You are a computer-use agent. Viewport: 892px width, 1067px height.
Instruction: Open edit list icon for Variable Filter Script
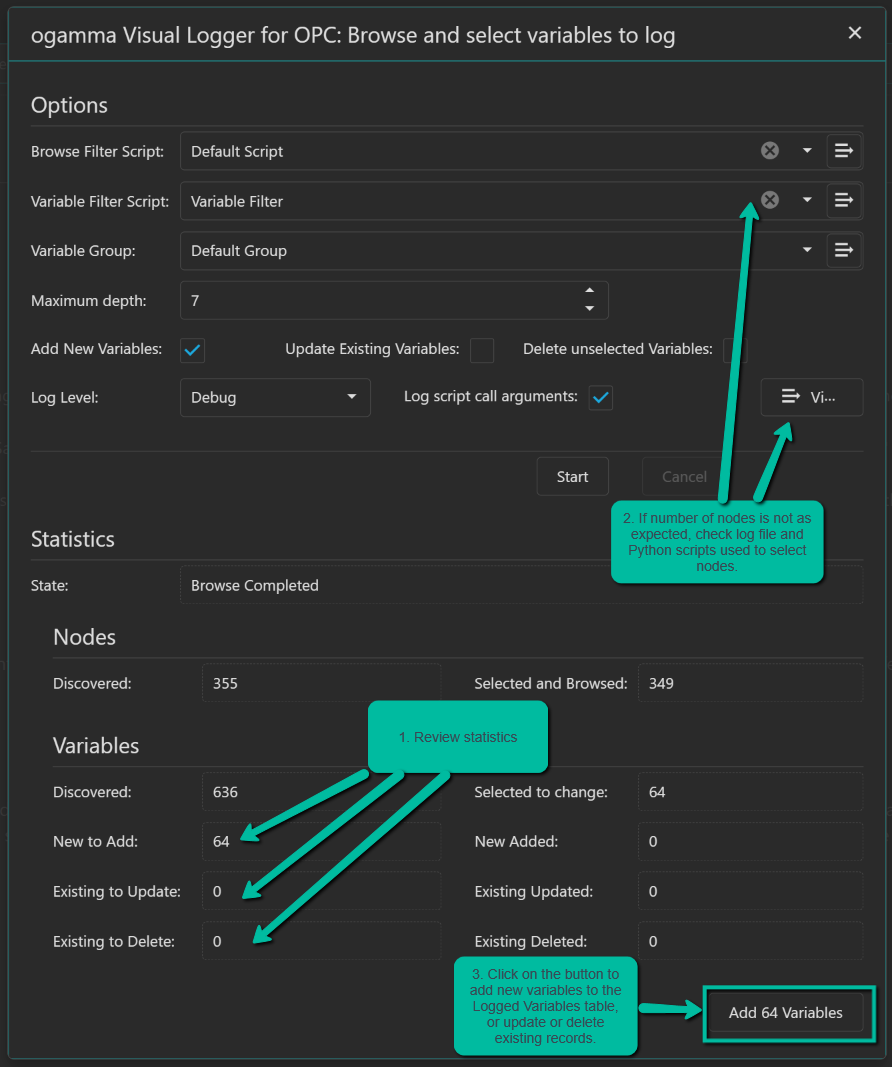click(844, 200)
